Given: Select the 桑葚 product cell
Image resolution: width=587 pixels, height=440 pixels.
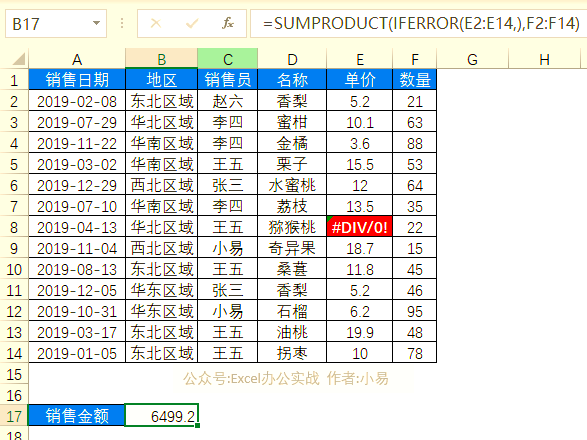Looking at the screenshot, I should (292, 268).
